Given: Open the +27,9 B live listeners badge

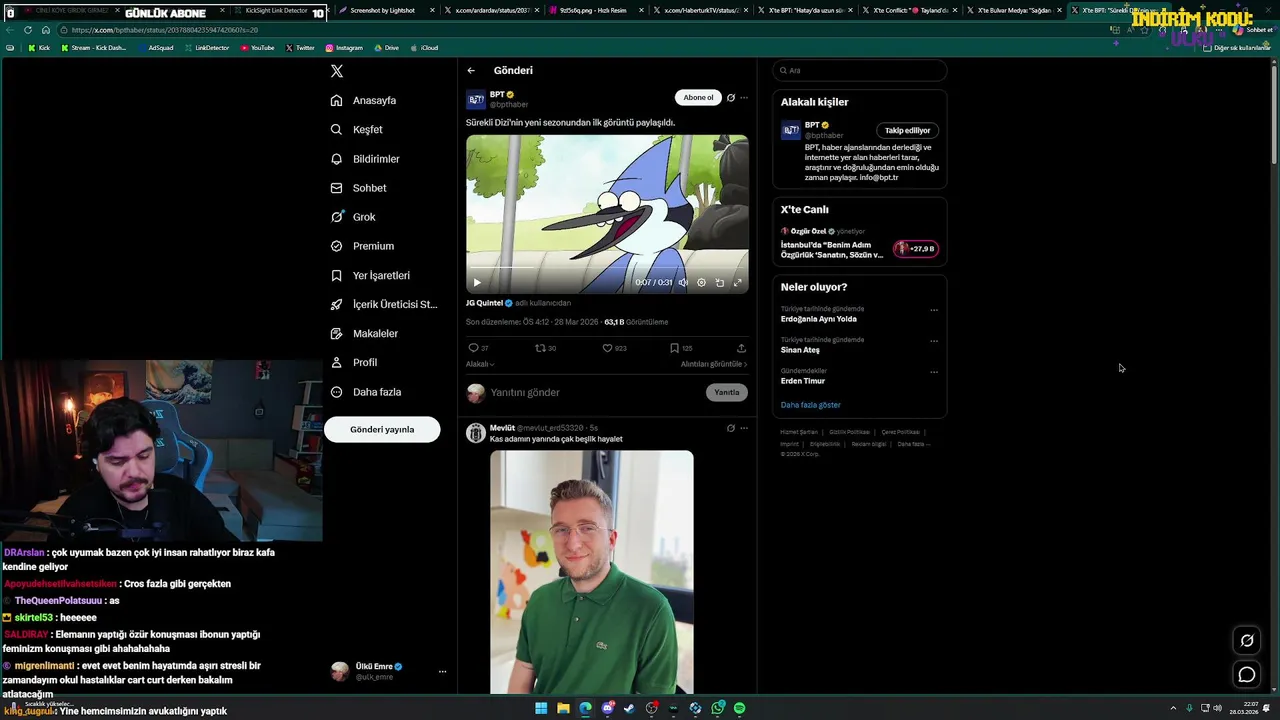Looking at the screenshot, I should [x=916, y=249].
